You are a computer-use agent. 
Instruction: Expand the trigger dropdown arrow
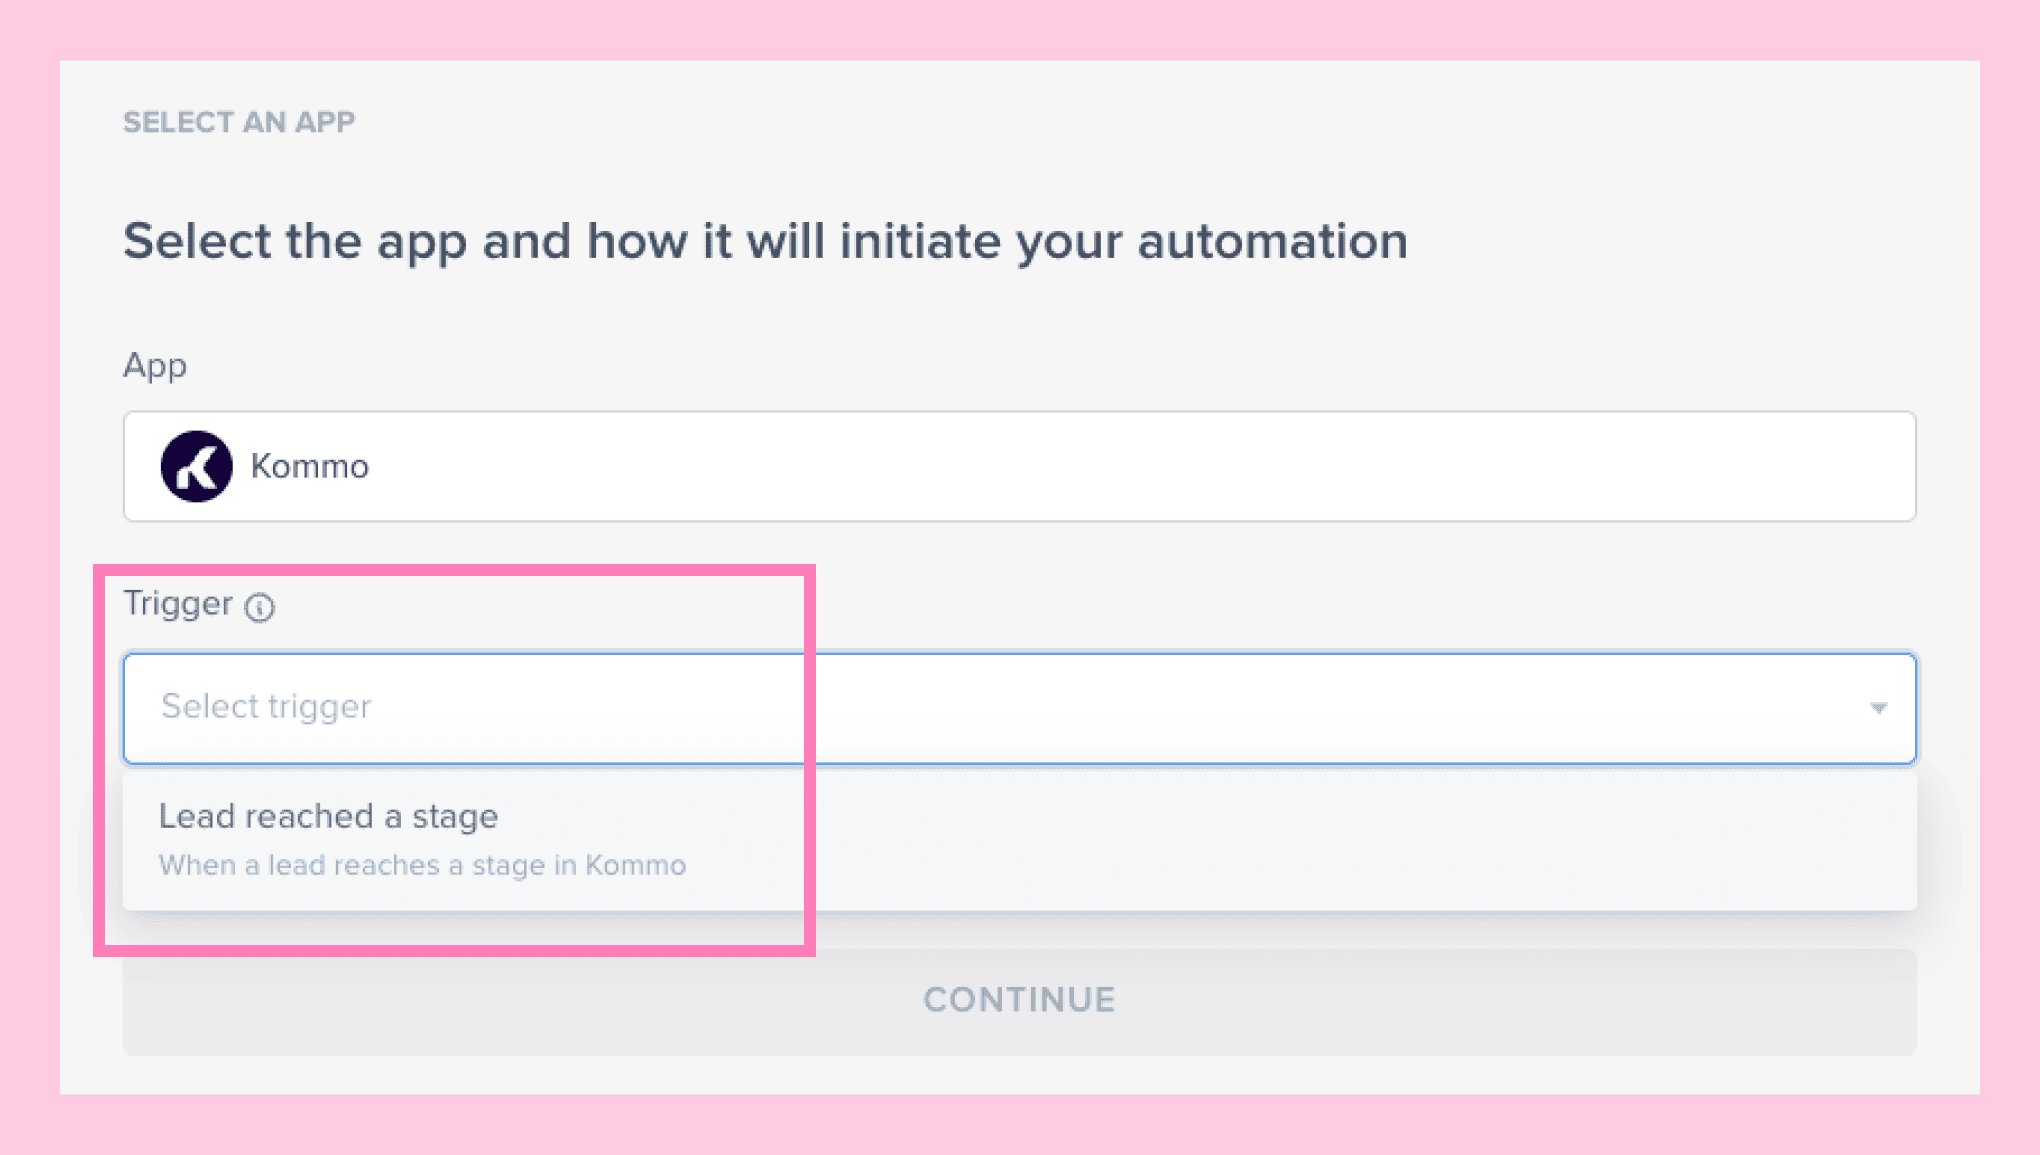click(x=1878, y=708)
